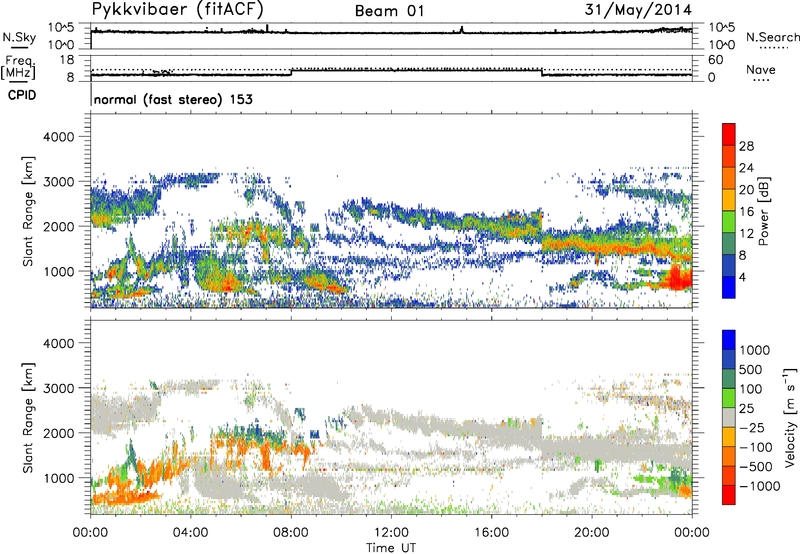Click the '28' tick on power colorbar
This screenshot has width=800, height=554.
746,146
